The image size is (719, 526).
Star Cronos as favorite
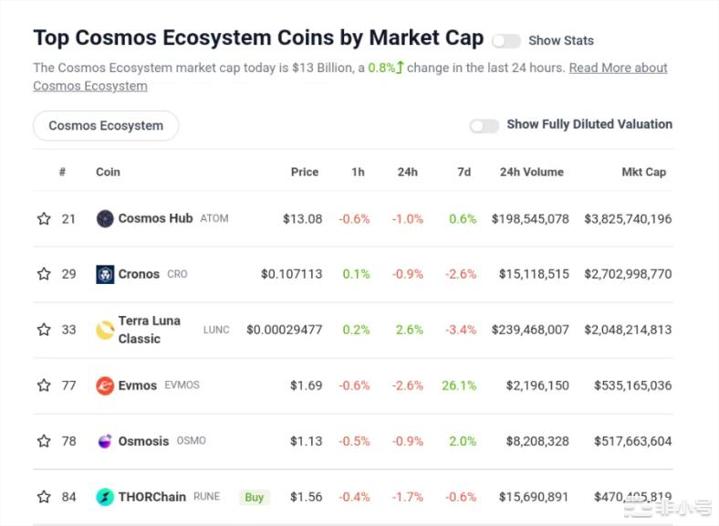click(x=44, y=274)
